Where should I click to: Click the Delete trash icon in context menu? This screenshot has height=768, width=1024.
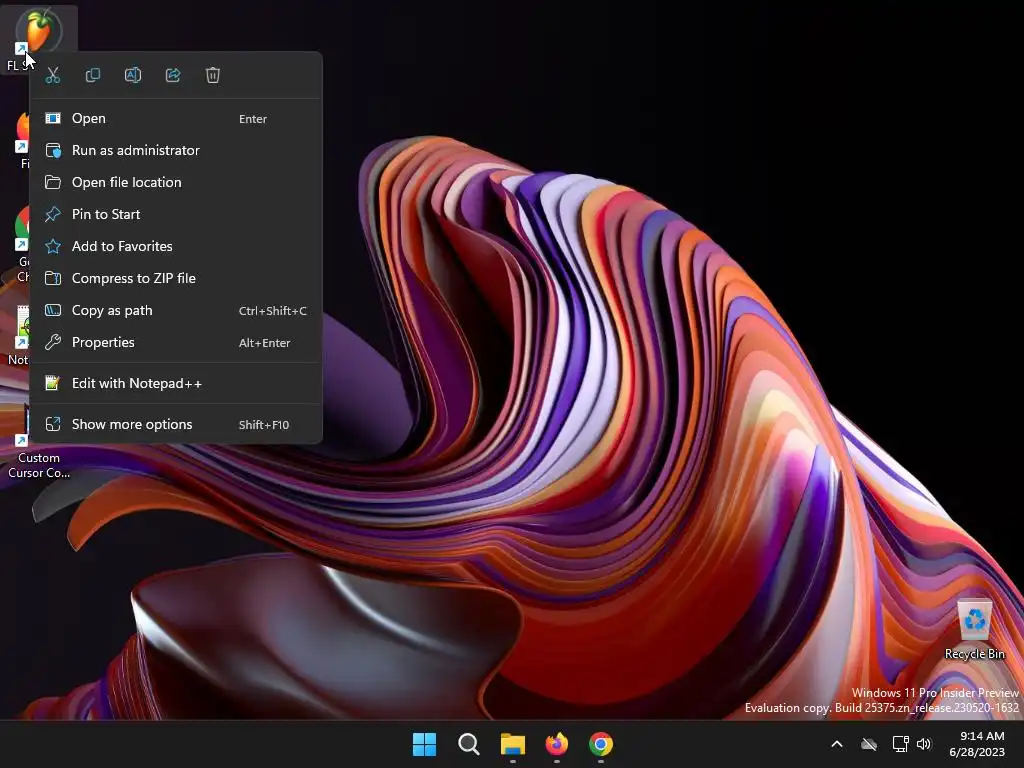(x=213, y=75)
